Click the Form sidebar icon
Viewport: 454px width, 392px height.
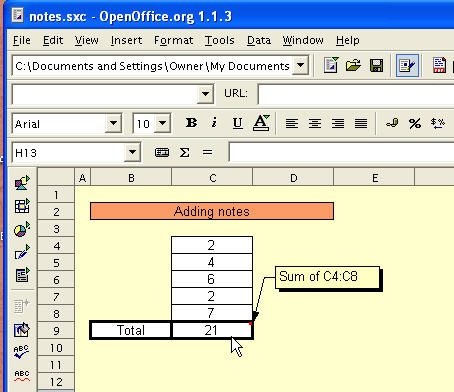22,275
